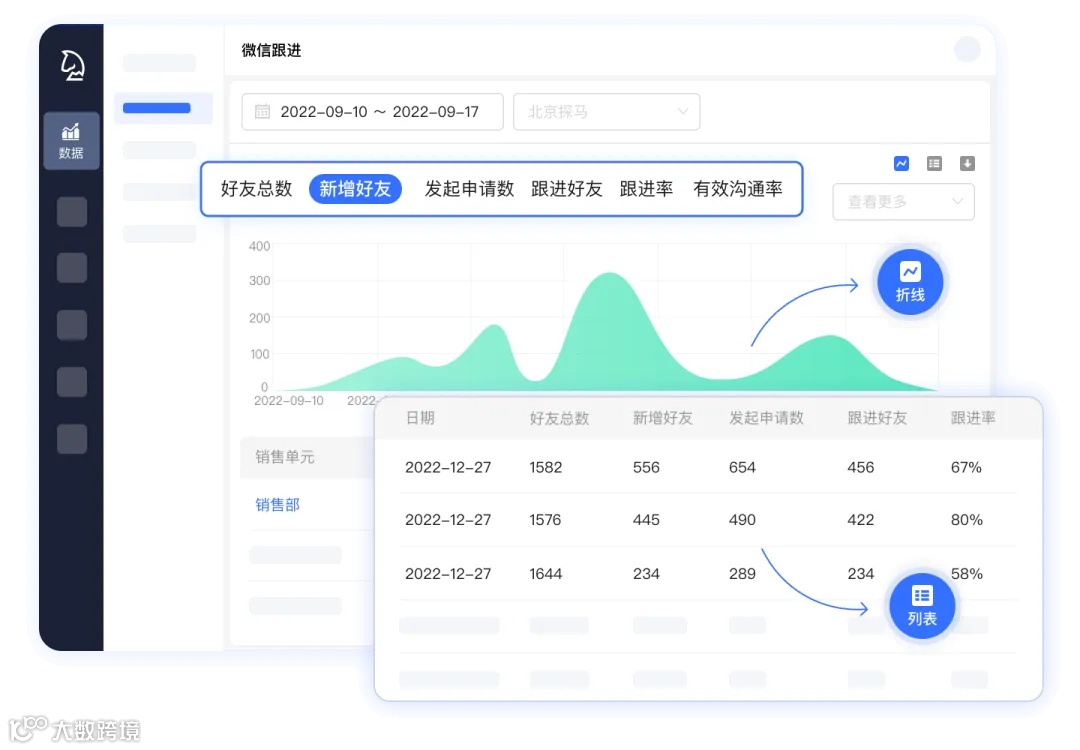
Task: Open the 销售部 link in the table
Action: pyautogui.click(x=277, y=505)
